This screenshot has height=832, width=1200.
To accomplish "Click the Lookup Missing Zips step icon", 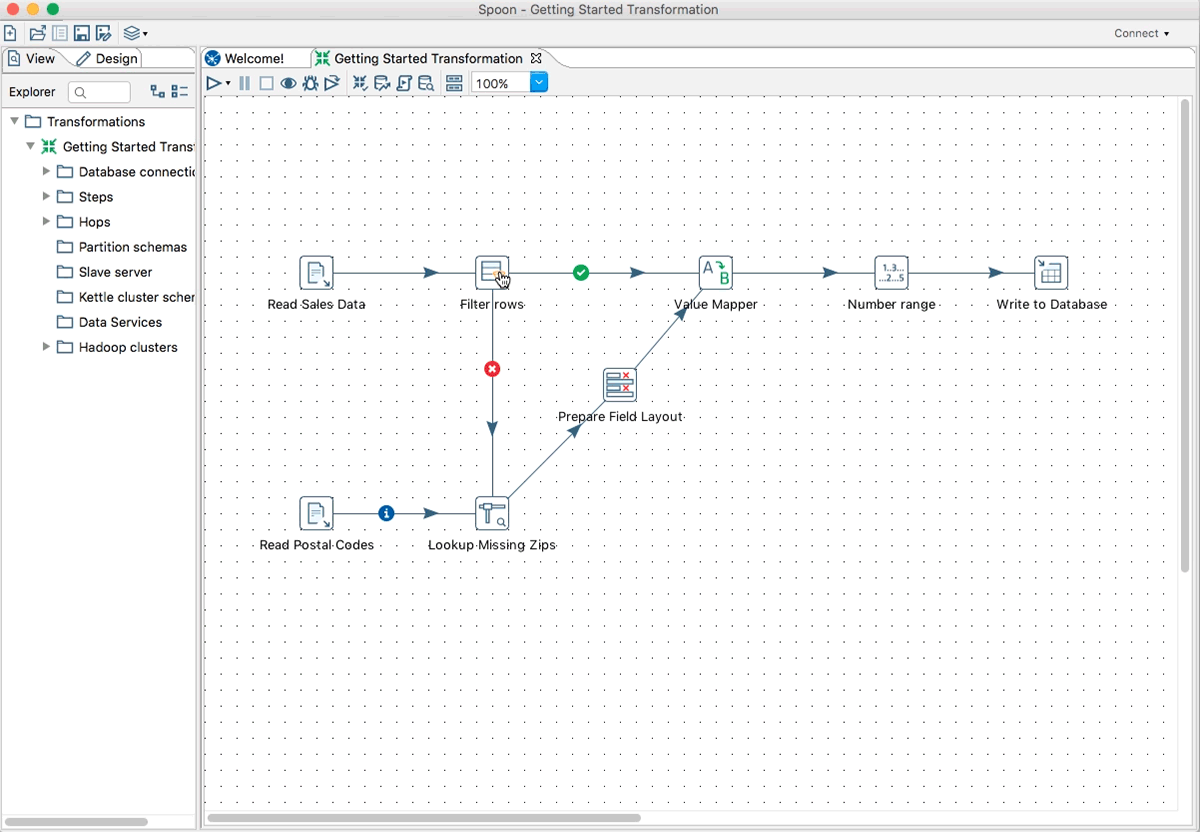I will [x=492, y=513].
